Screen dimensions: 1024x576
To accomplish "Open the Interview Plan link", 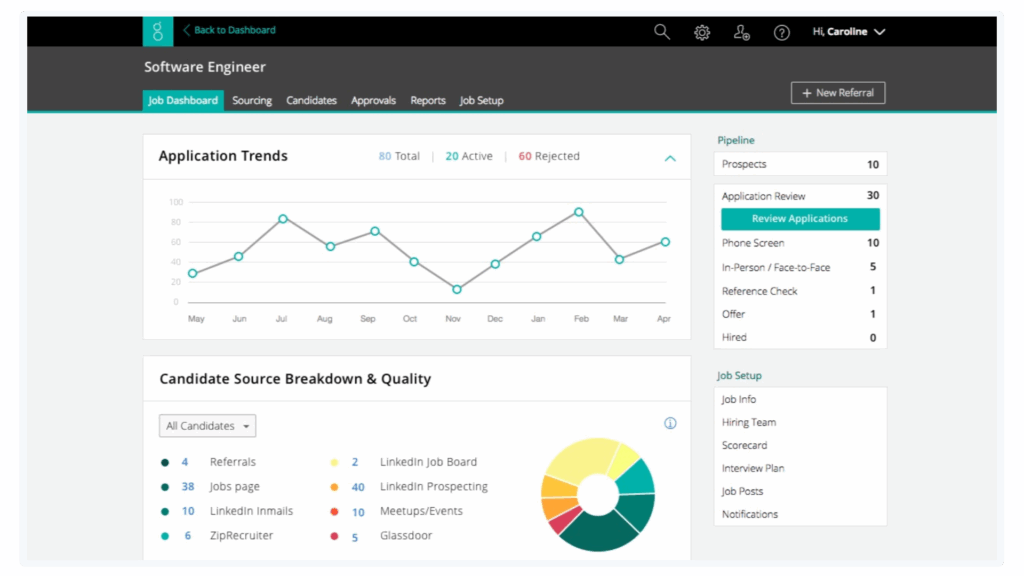I will (x=753, y=468).
